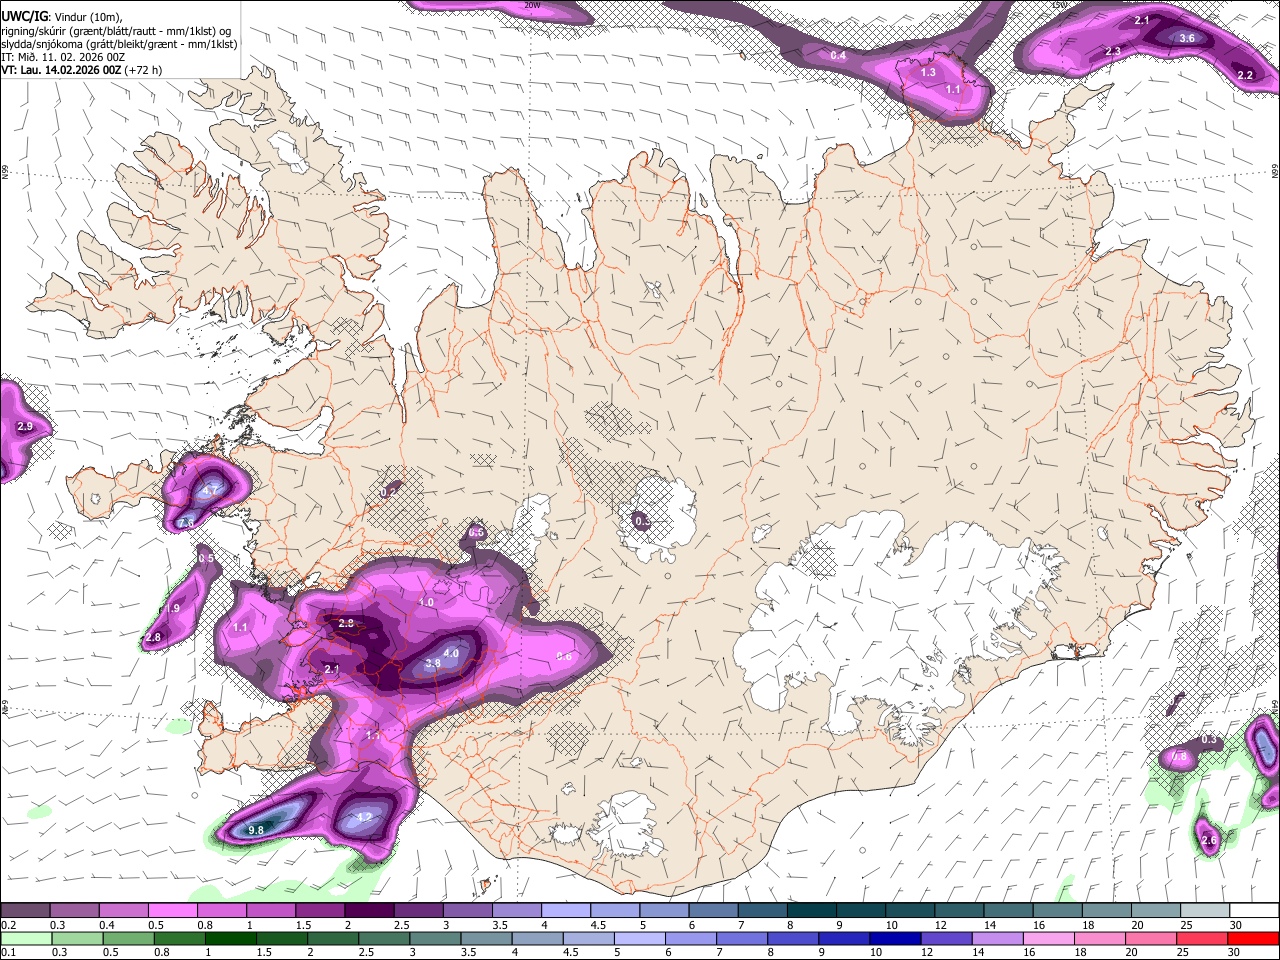This screenshot has height=960, width=1280.
Task: Click the red 30 swatch in the lower scale
Action: point(1254,938)
